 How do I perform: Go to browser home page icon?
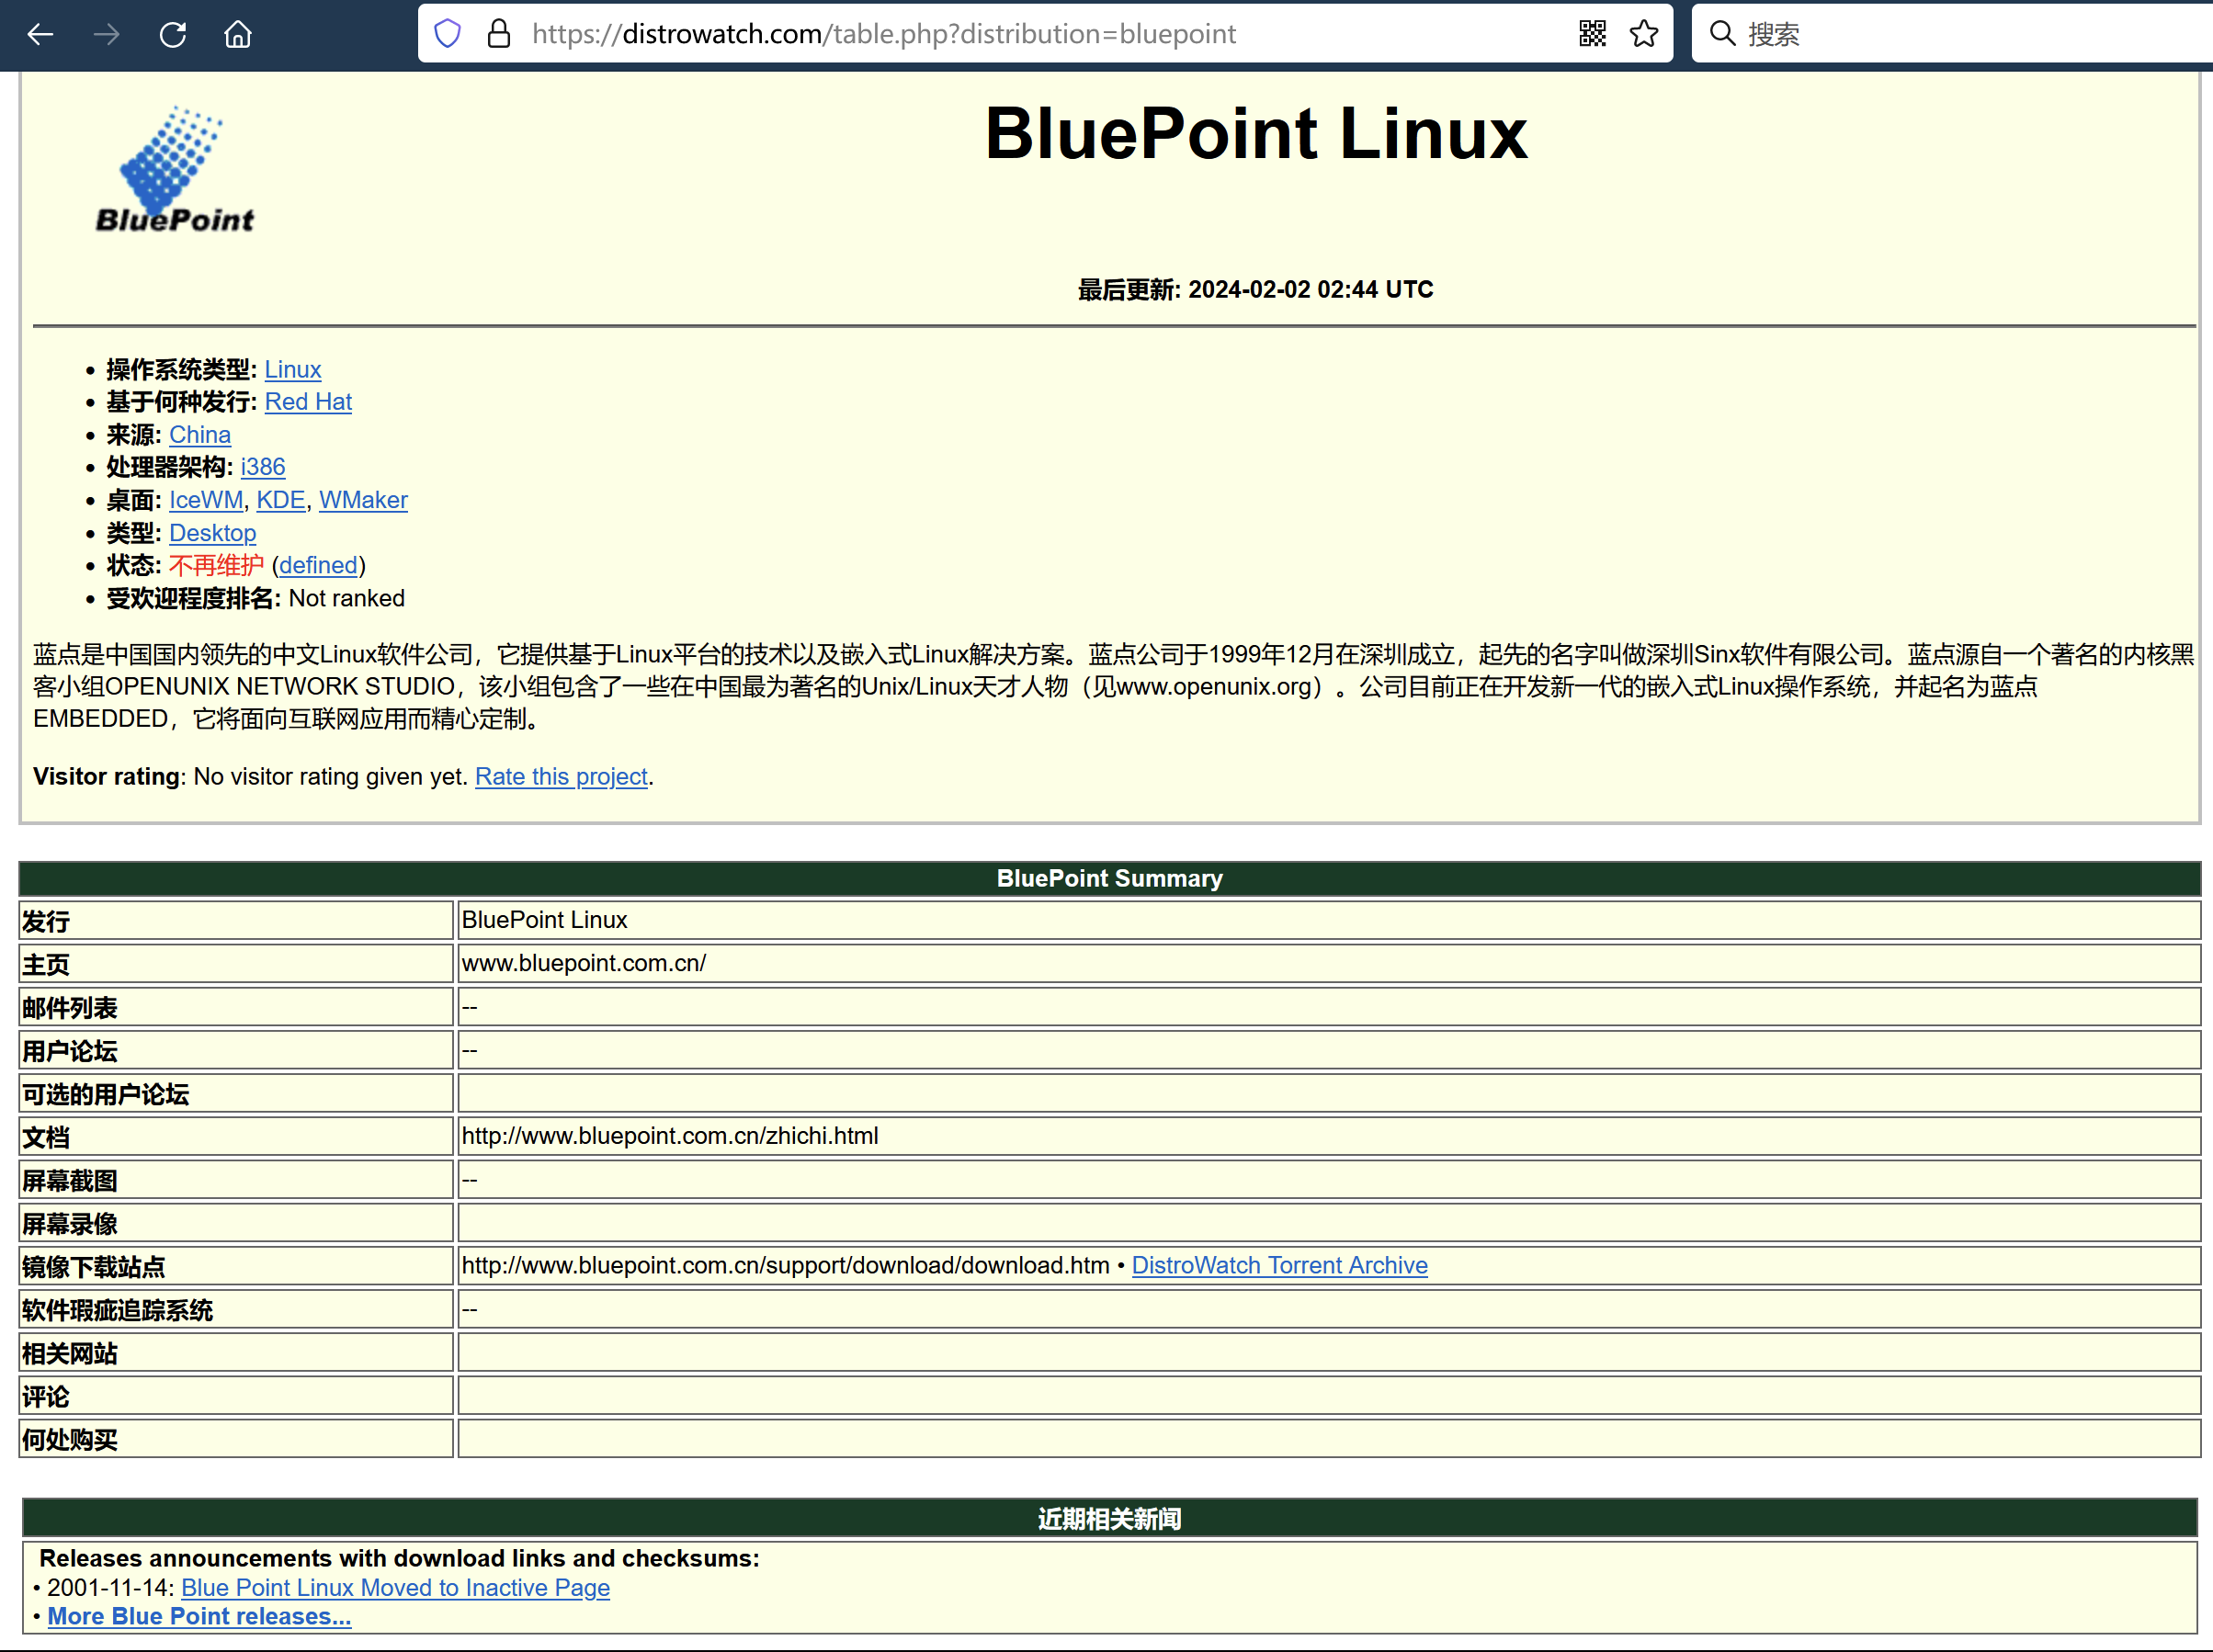coord(238,34)
